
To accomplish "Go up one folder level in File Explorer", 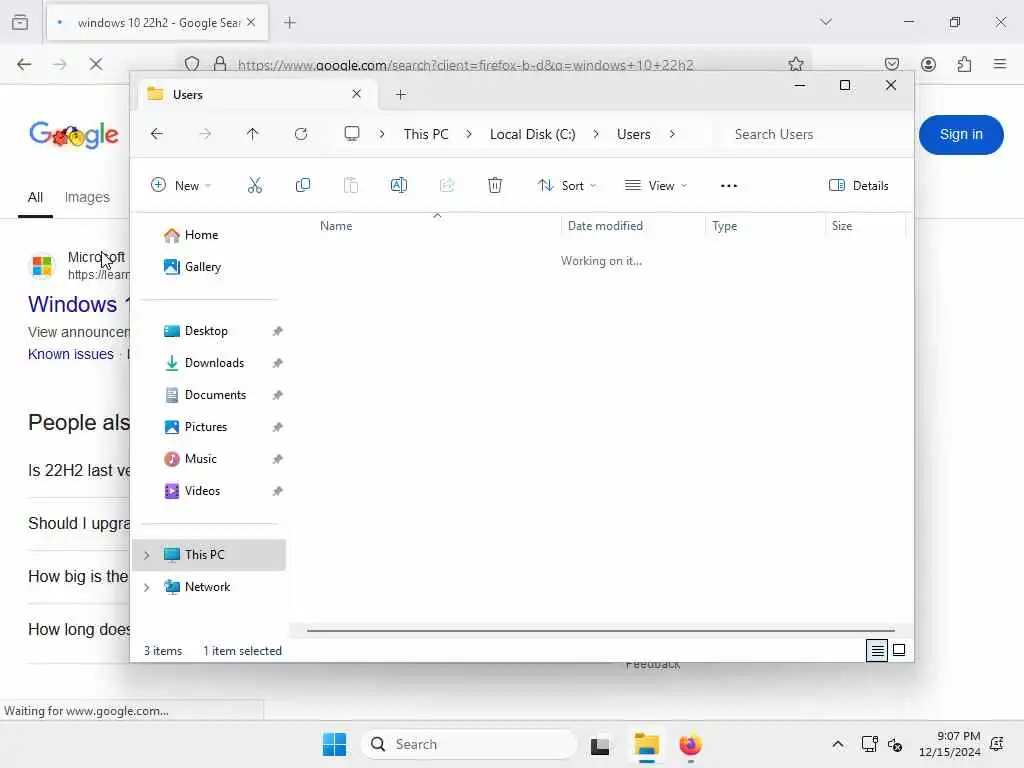I will point(253,134).
